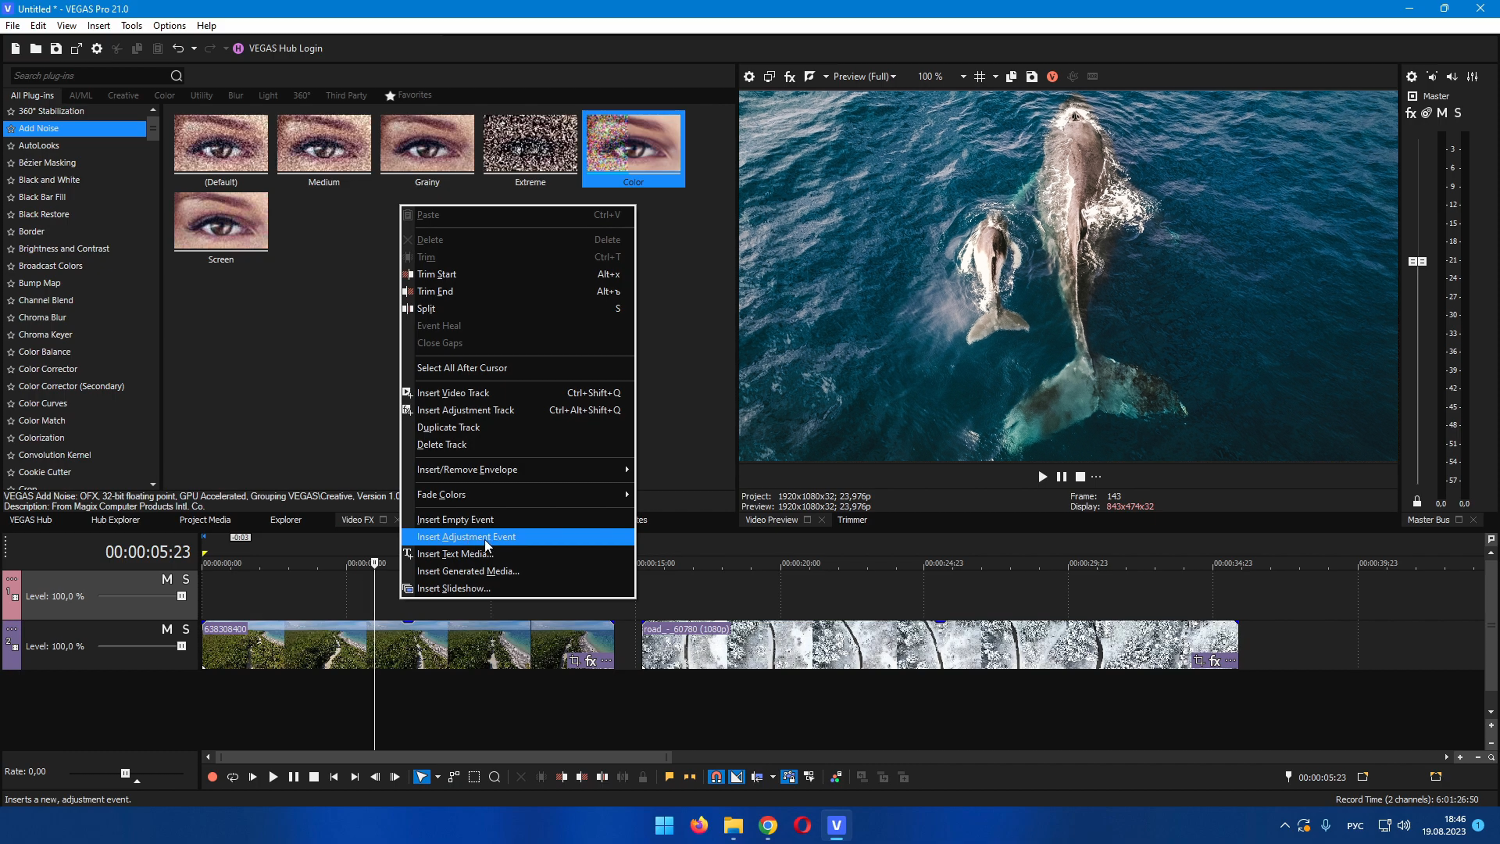This screenshot has height=844, width=1500.
Task: Click the Master volume fader
Action: click(1417, 262)
